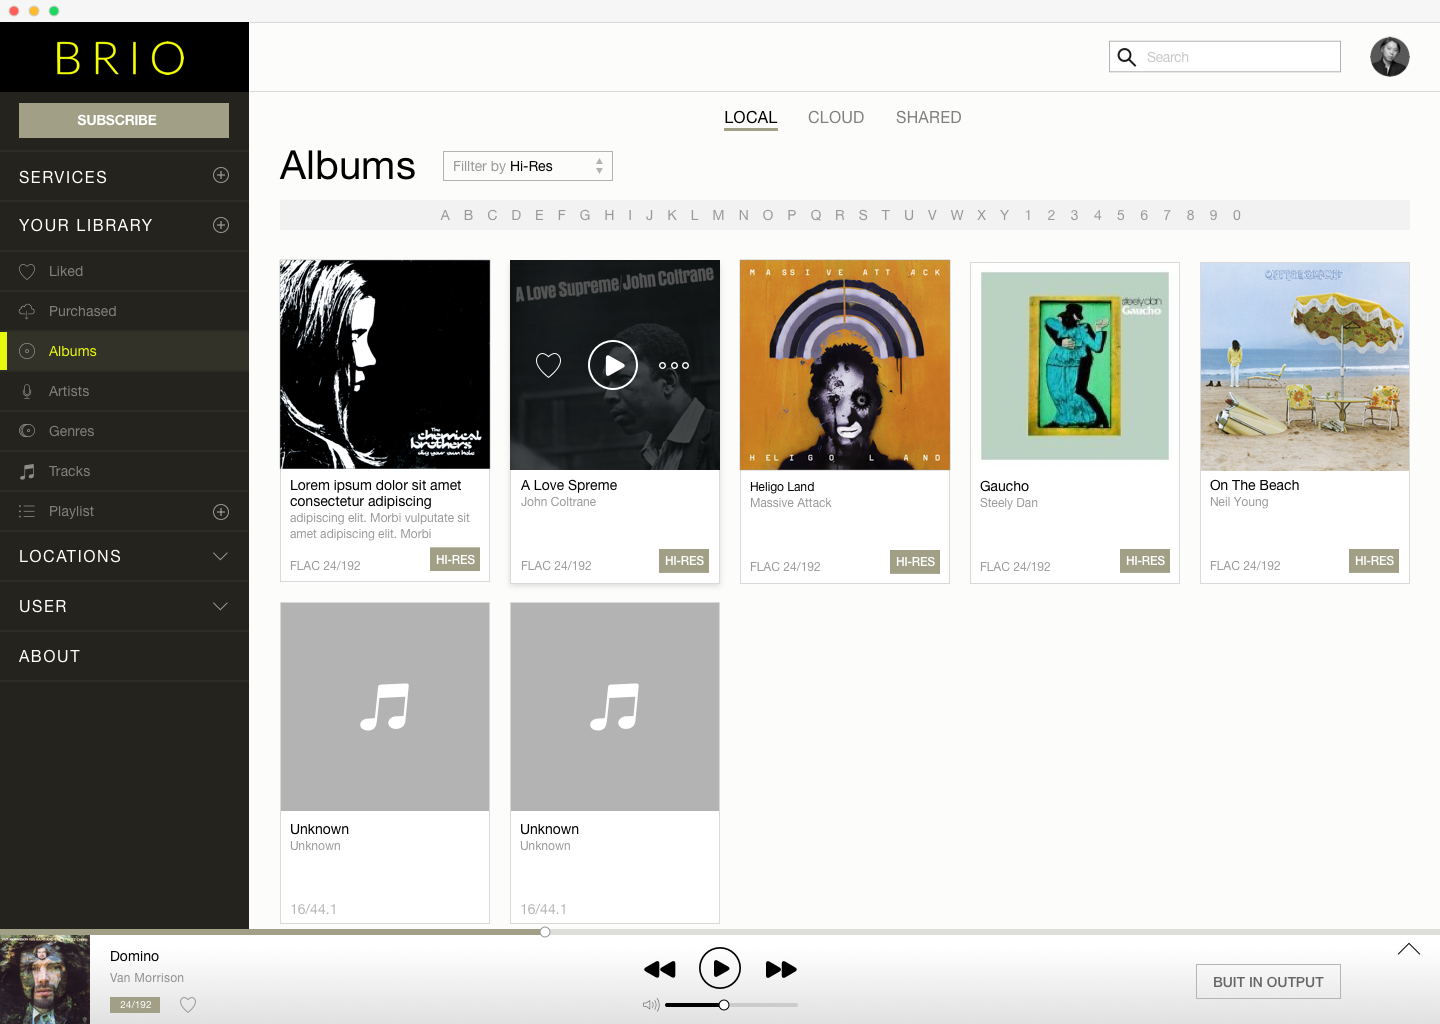
Task: Click the Neil Young artist name
Action: pos(1239,502)
